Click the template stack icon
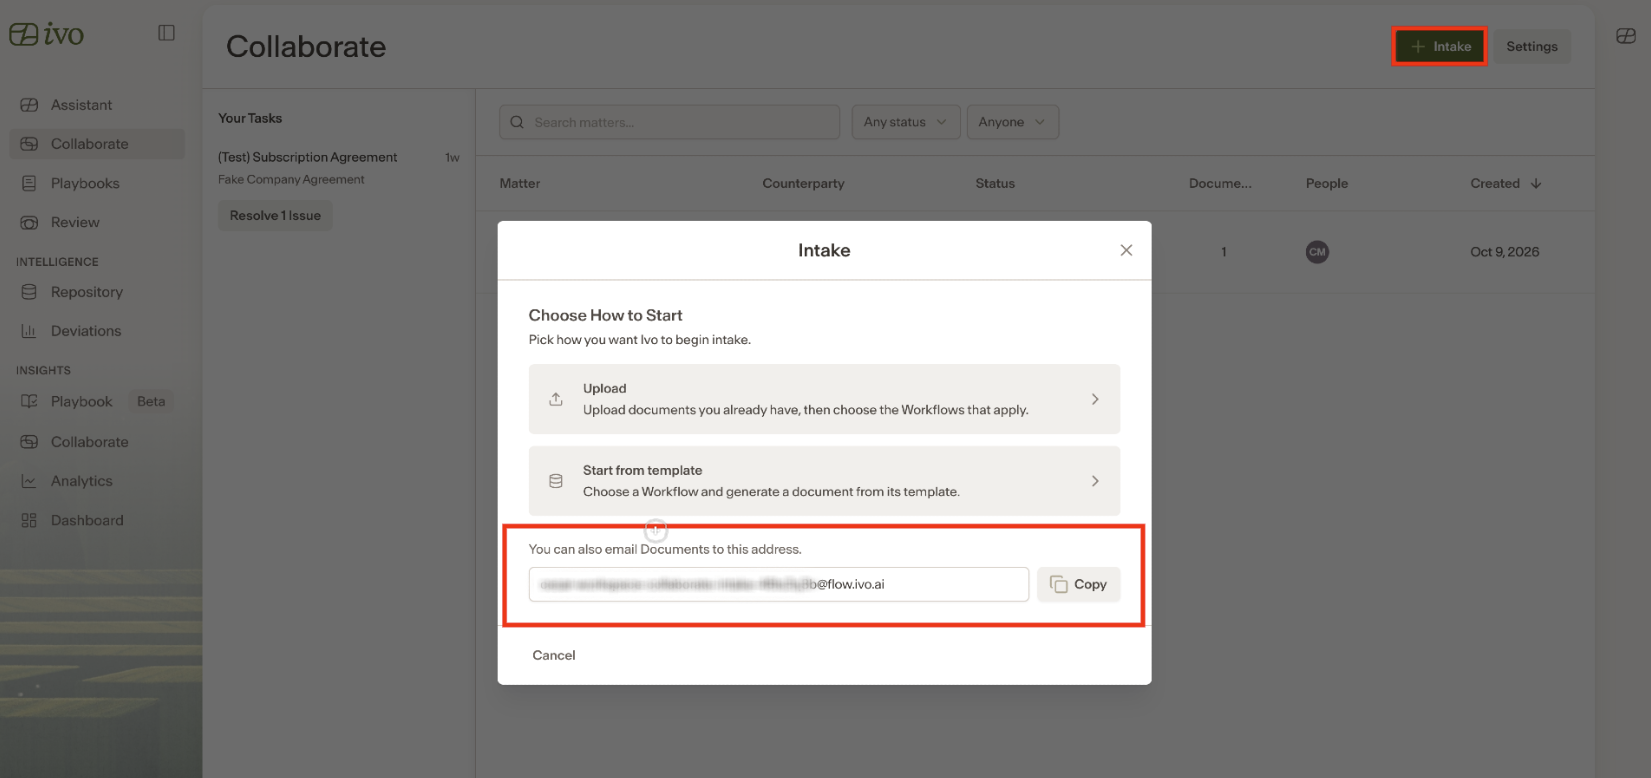Image resolution: width=1651 pixels, height=778 pixels. click(x=556, y=481)
